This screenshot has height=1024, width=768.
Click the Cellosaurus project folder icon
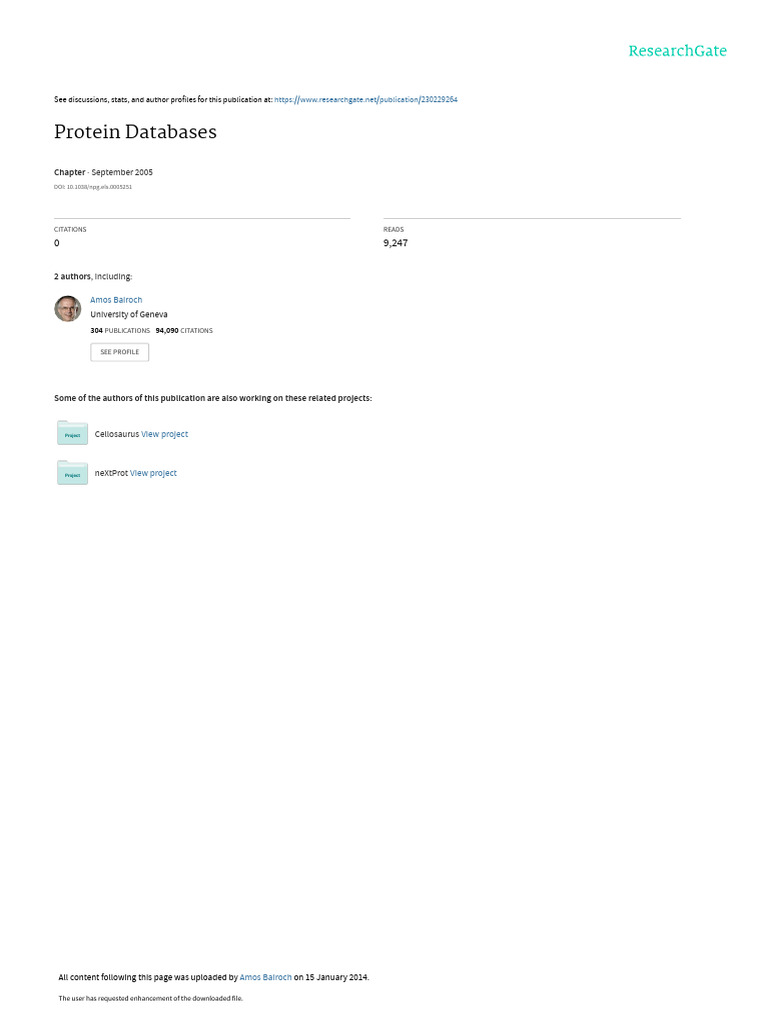click(72, 433)
